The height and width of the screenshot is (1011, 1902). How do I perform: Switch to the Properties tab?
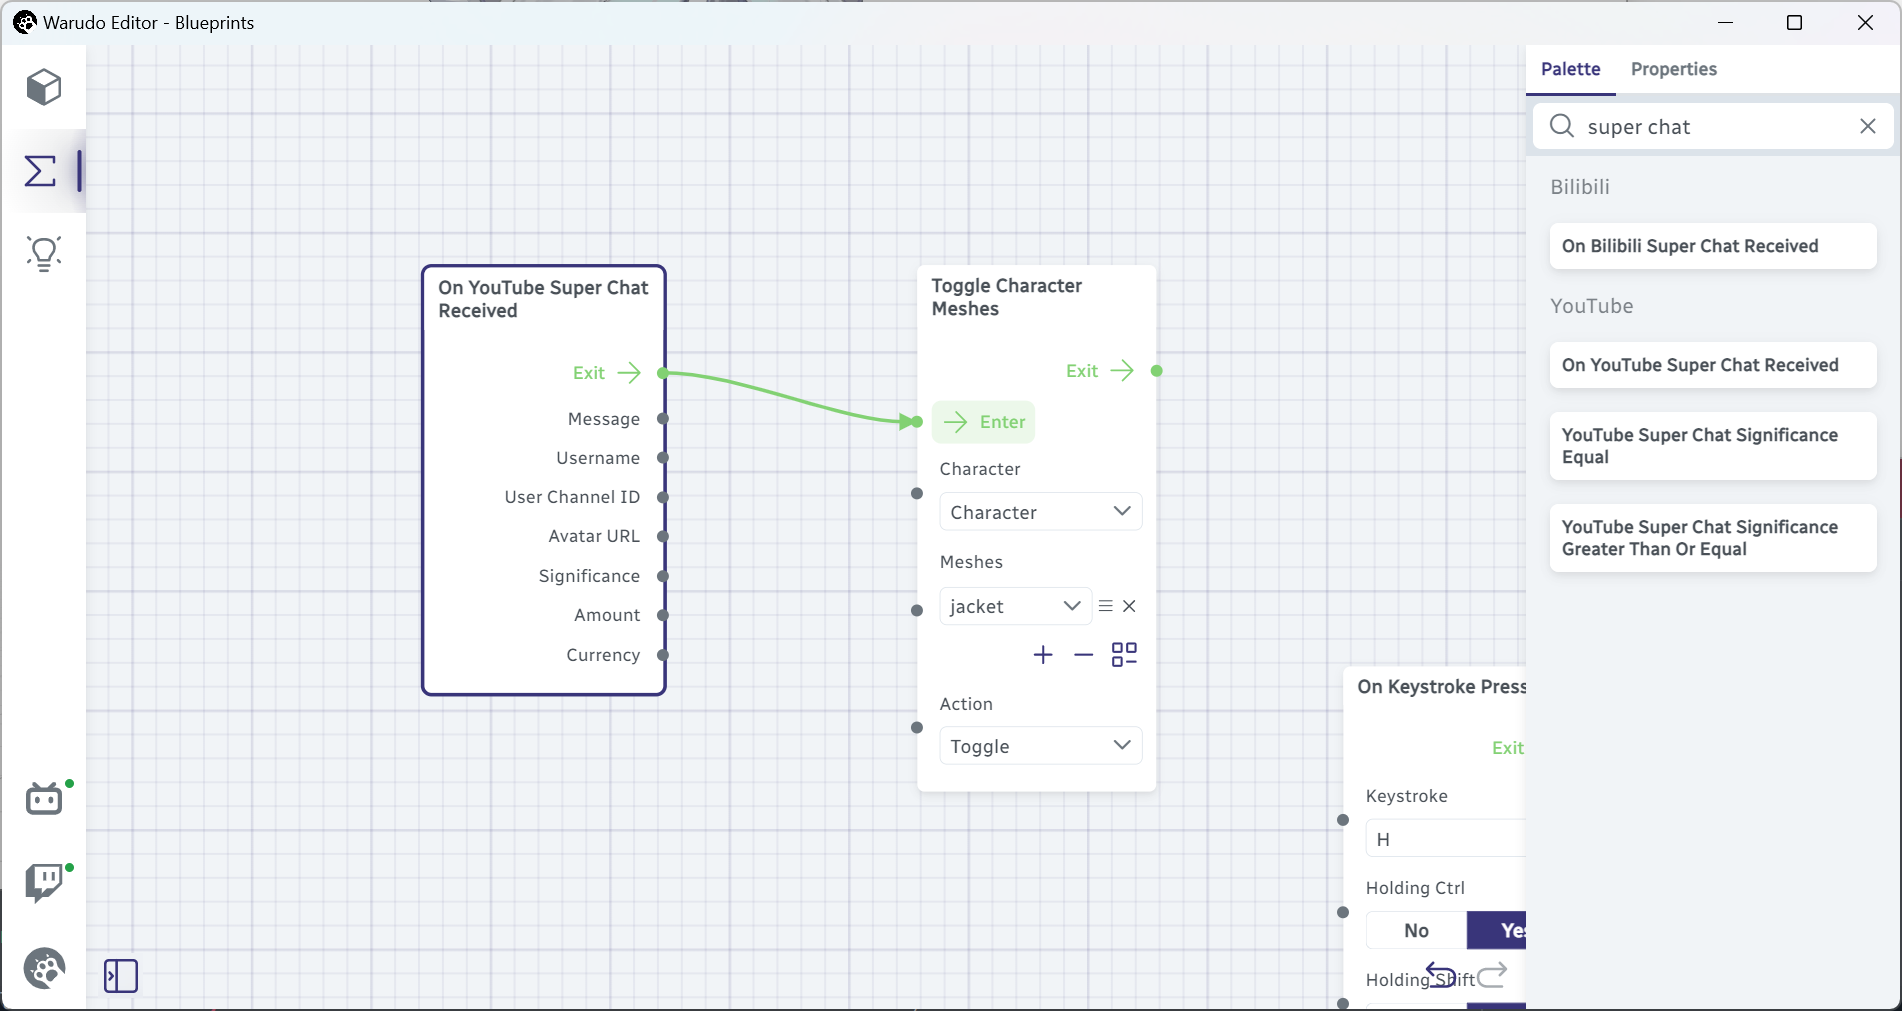1673,69
